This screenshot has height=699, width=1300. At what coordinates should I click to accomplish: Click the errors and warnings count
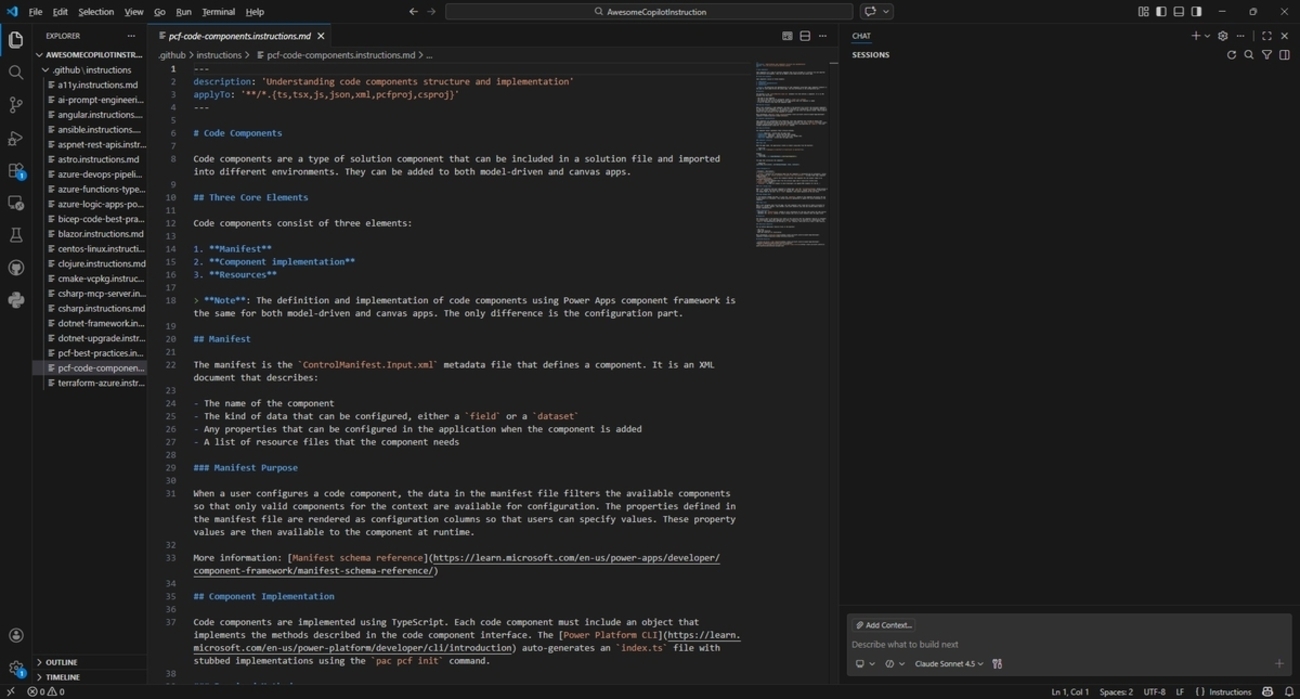pyautogui.click(x=46, y=692)
